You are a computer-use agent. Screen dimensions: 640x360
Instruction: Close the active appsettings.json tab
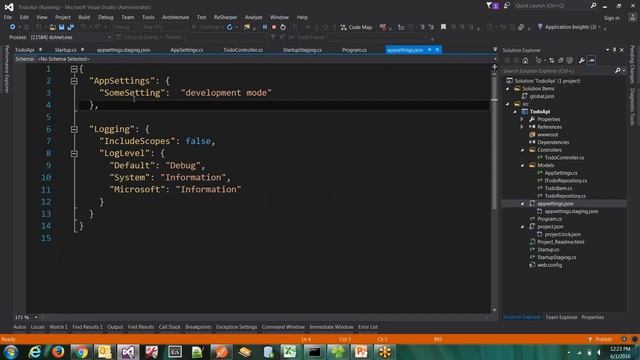pos(437,50)
